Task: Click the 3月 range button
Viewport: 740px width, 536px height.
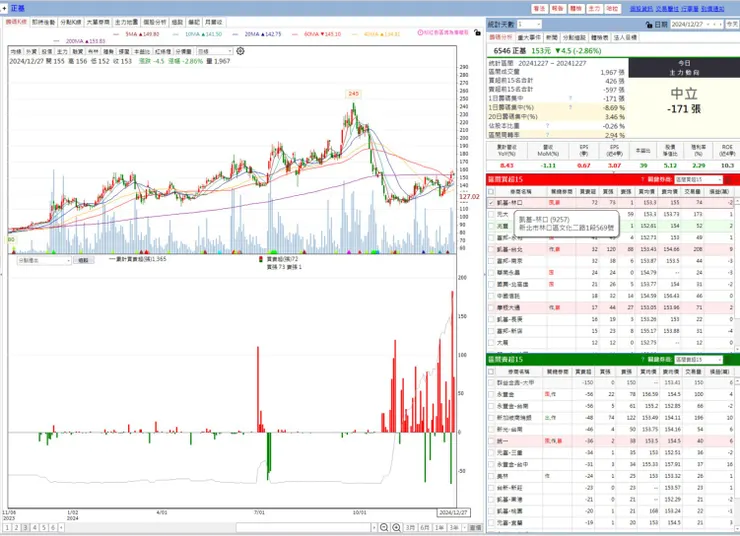Action: click(411, 528)
